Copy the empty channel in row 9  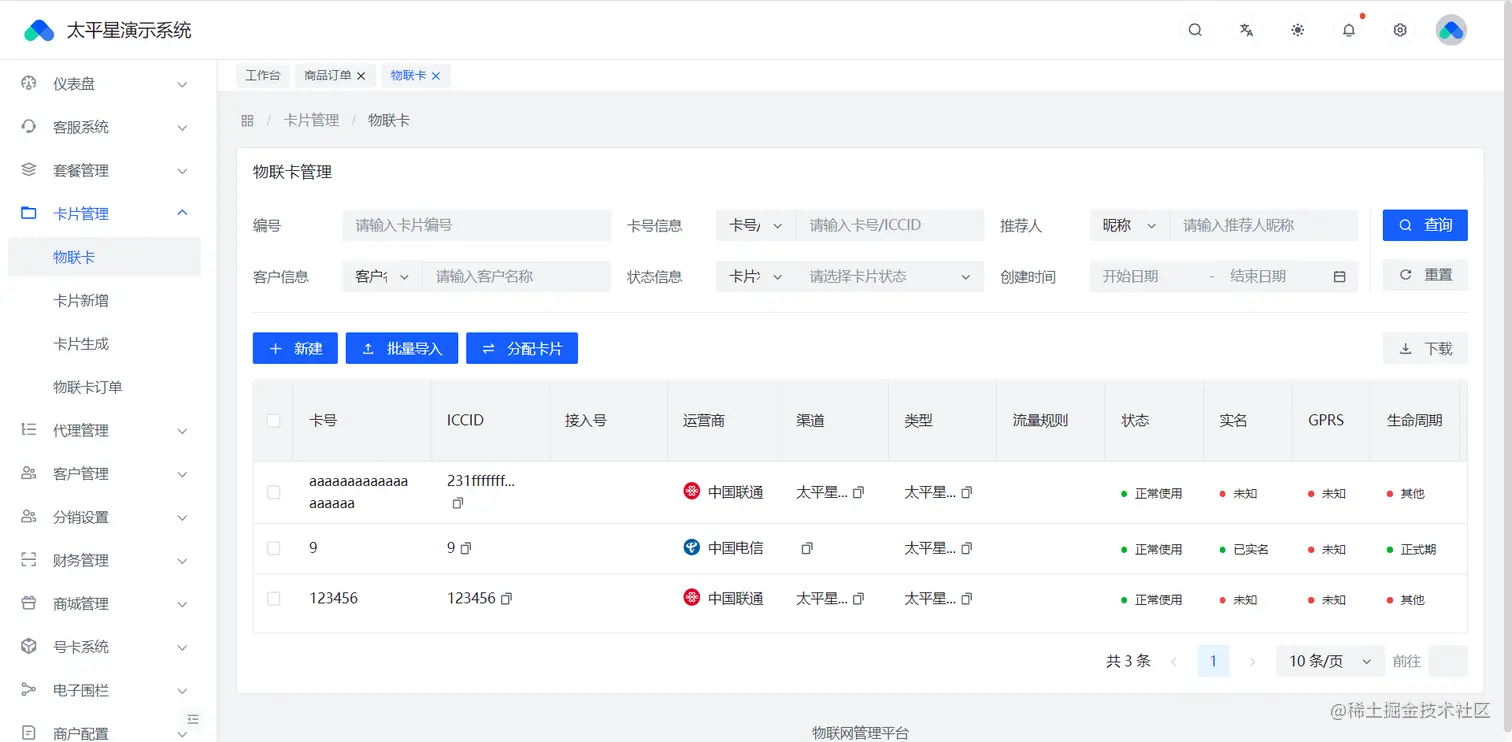tap(807, 549)
